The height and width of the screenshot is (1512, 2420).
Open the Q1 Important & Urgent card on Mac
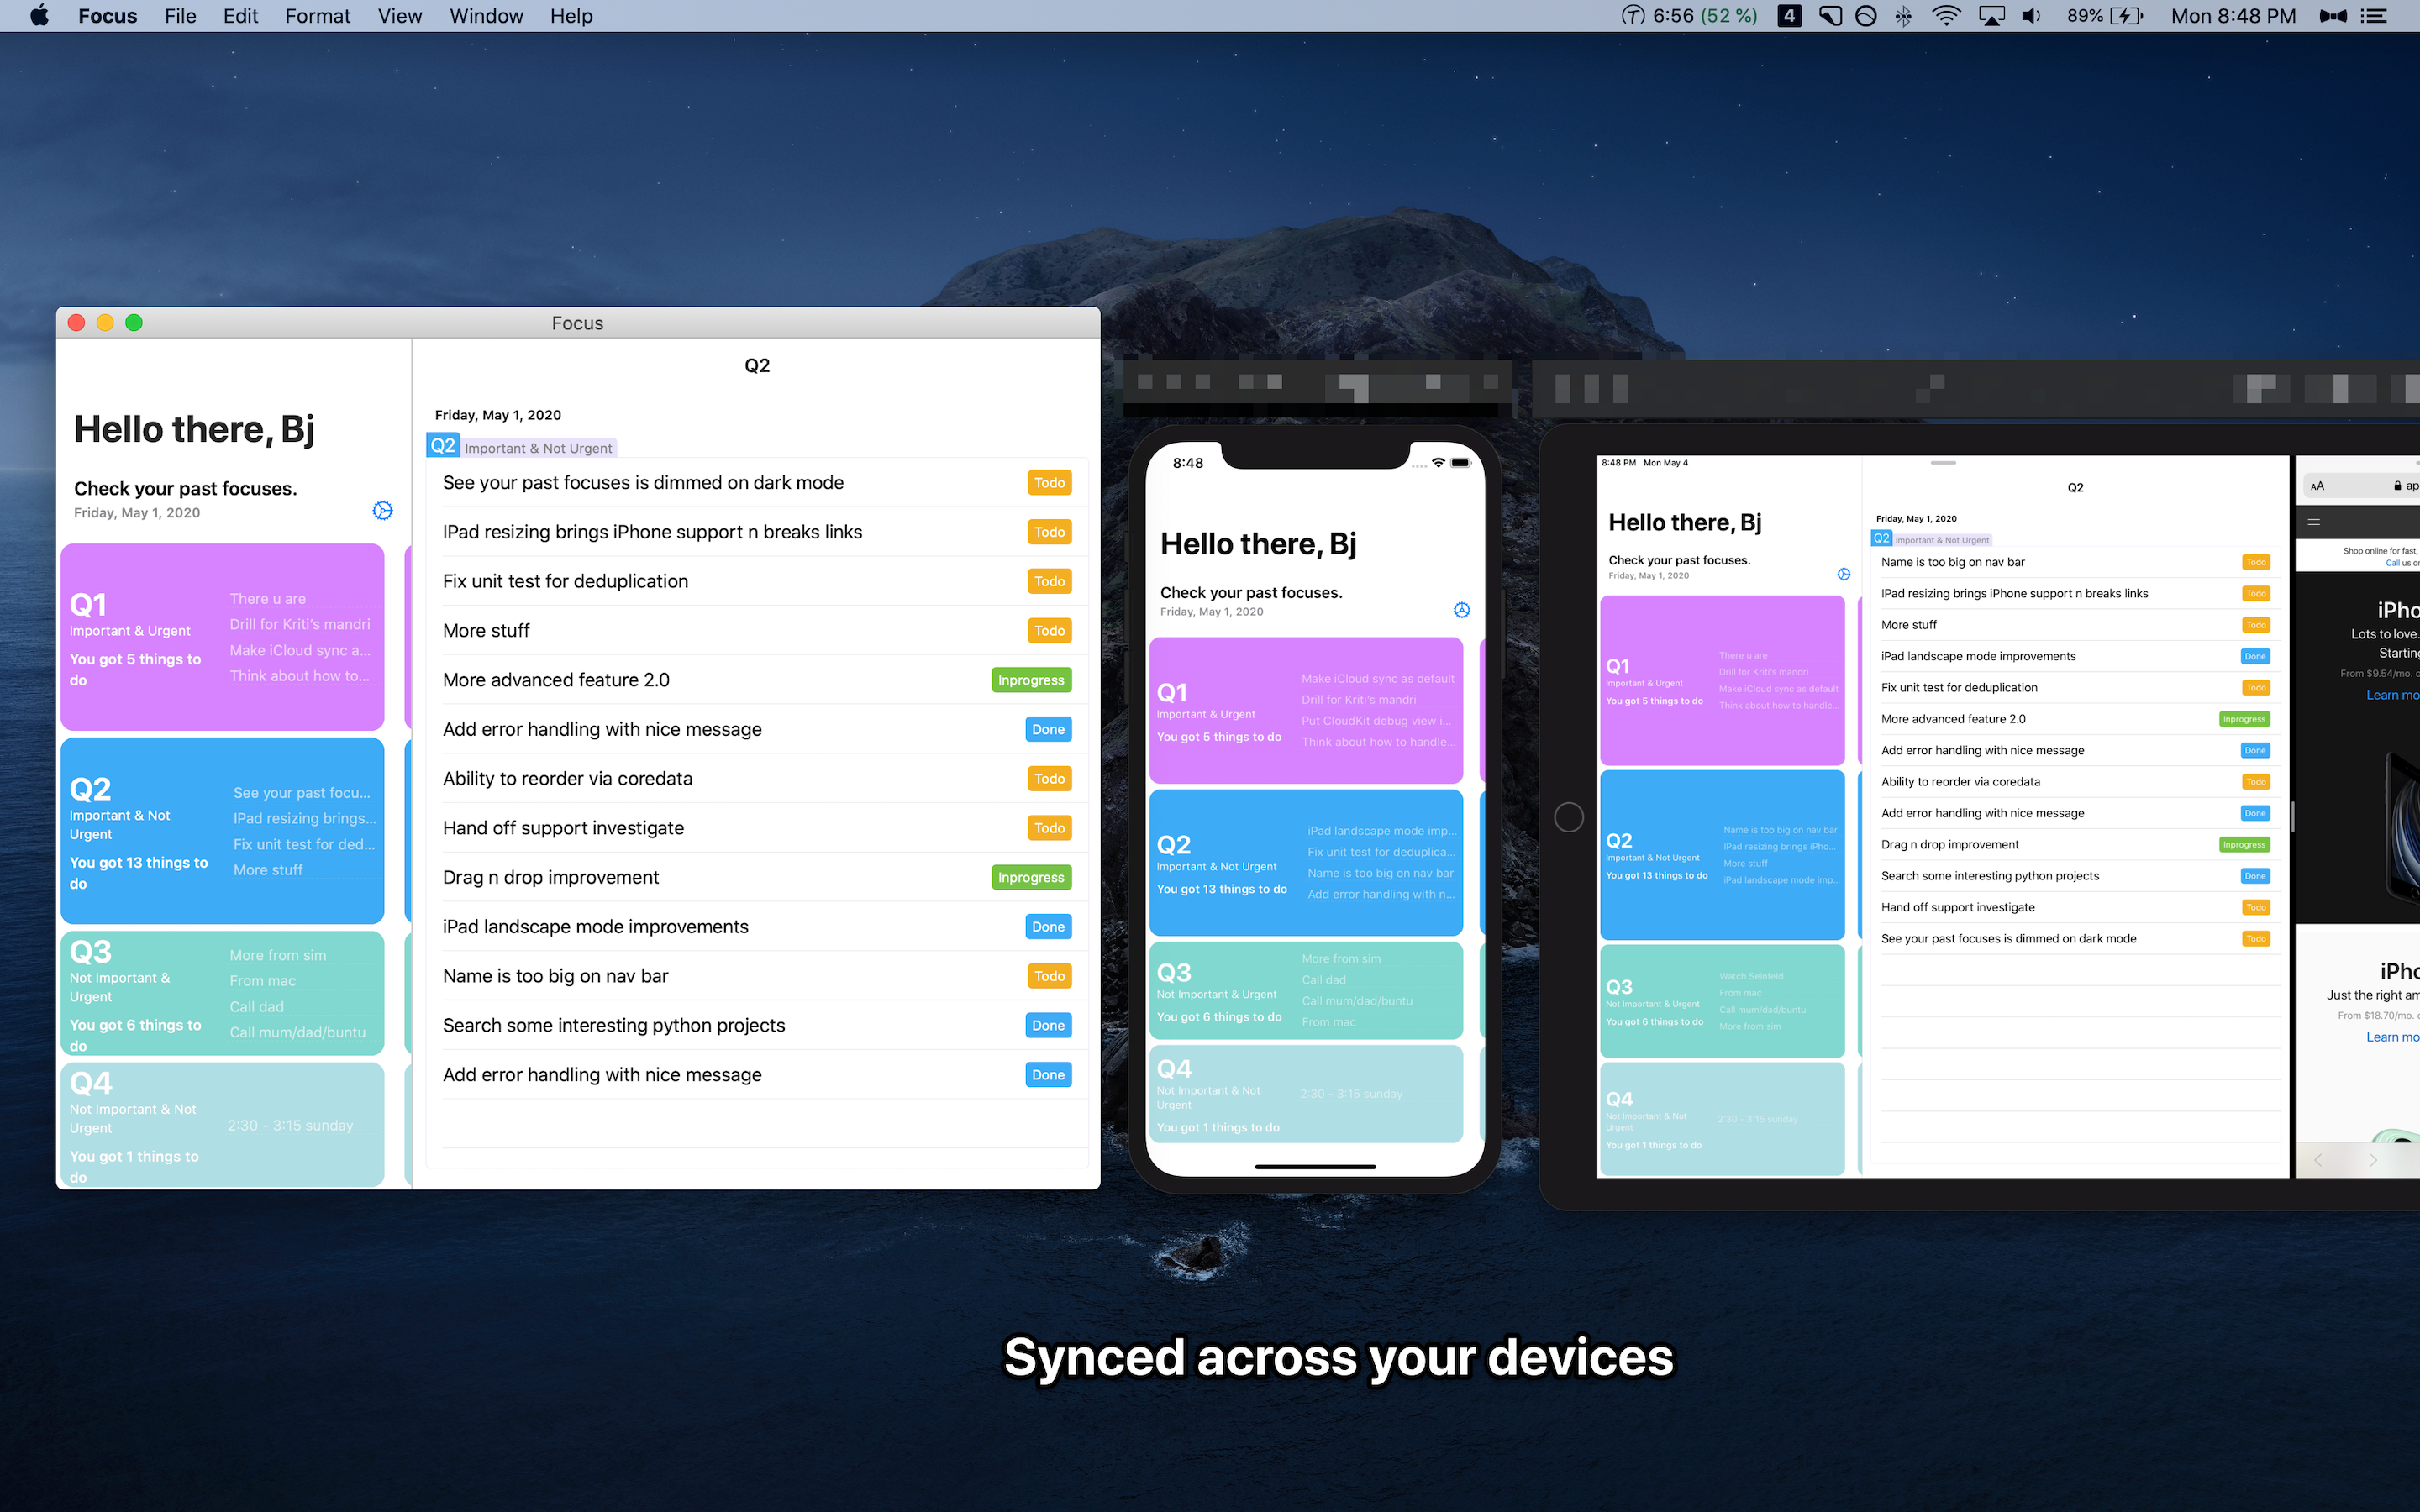tap(222, 637)
